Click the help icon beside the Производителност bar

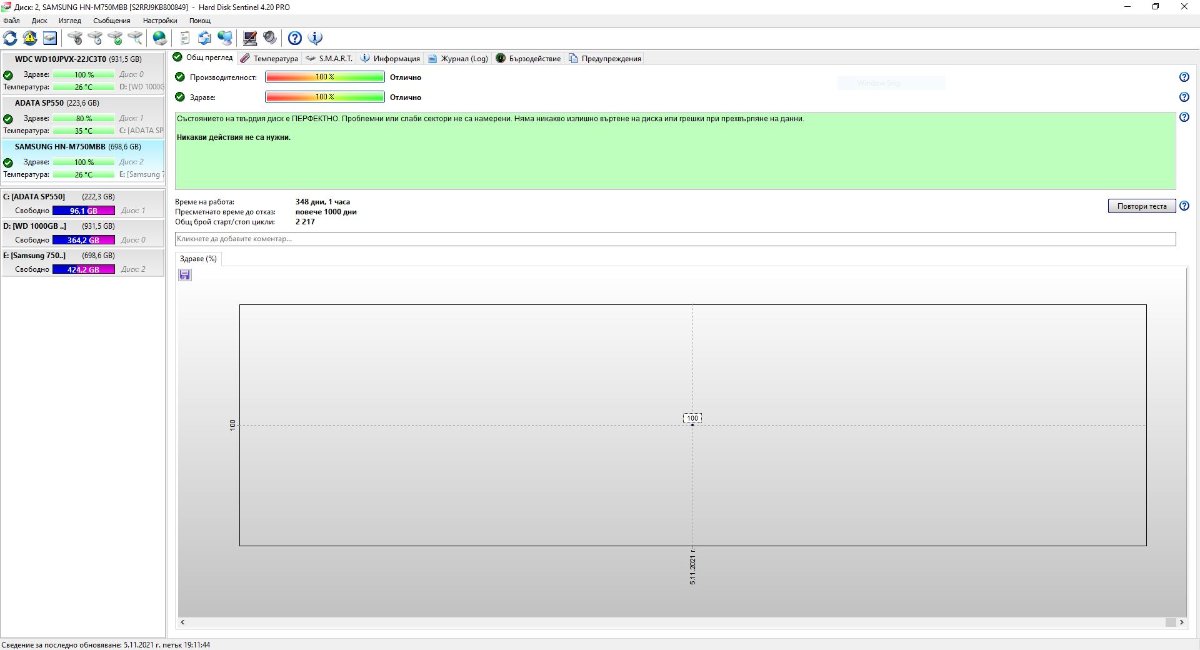coord(1184,77)
